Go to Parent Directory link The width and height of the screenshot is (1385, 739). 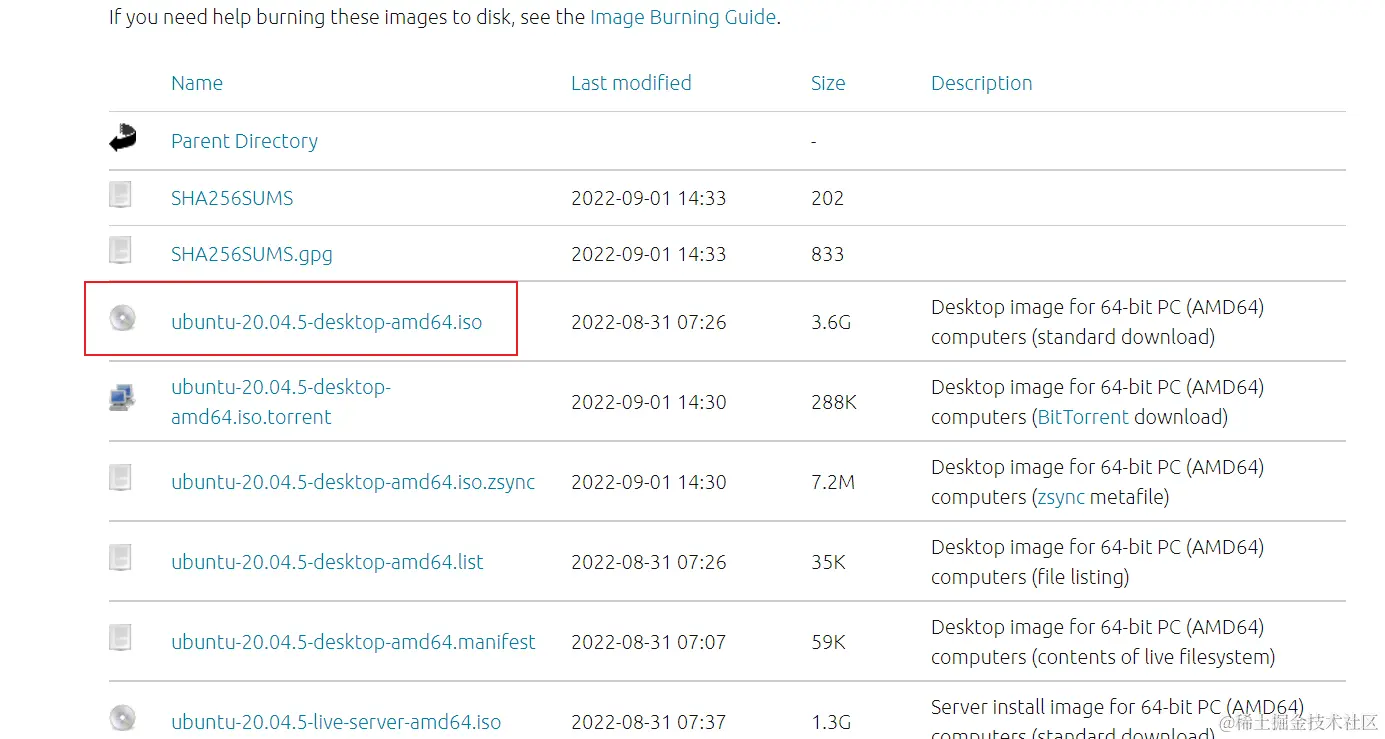click(244, 141)
